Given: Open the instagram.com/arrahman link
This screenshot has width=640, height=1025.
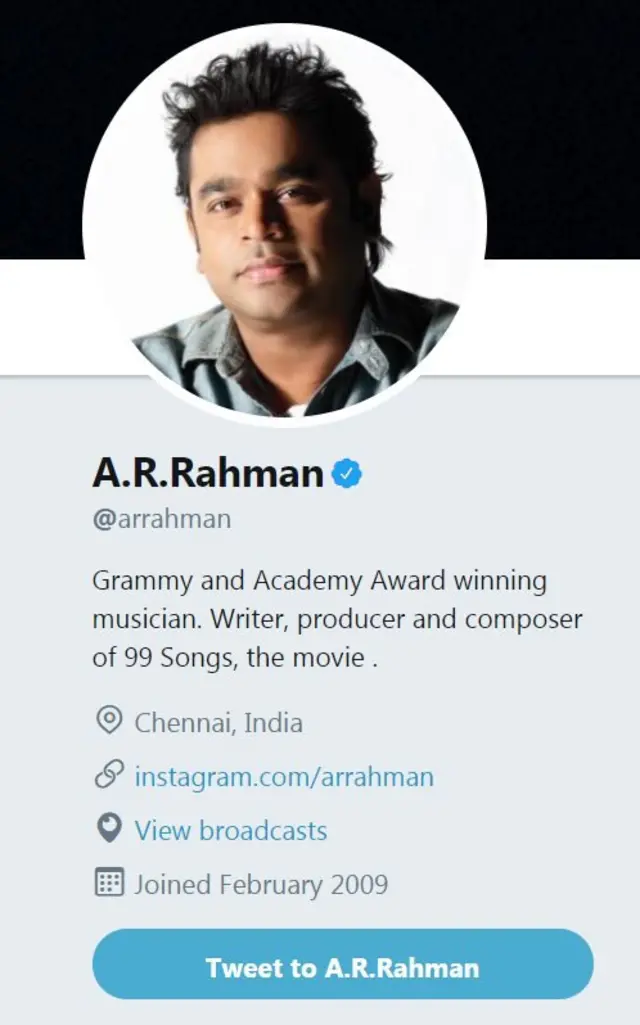Looking at the screenshot, I should (x=284, y=777).
